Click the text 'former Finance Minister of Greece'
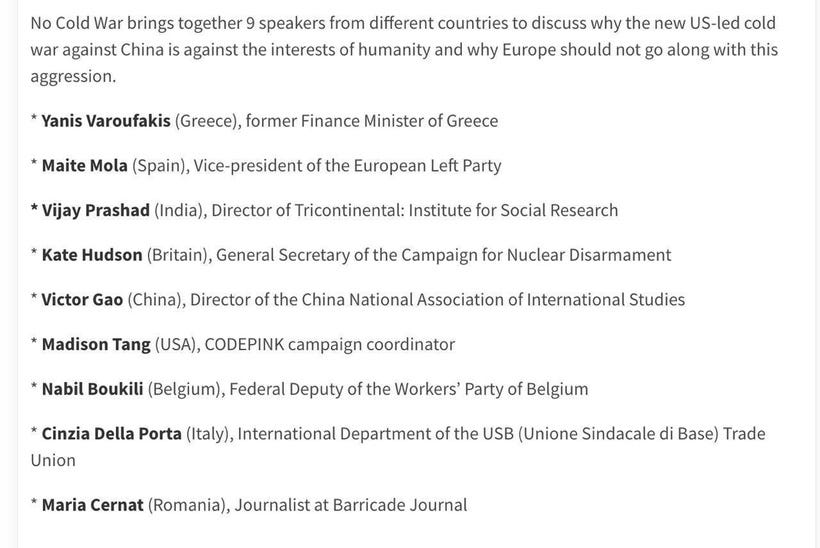The image size is (820, 548). pos(372,121)
